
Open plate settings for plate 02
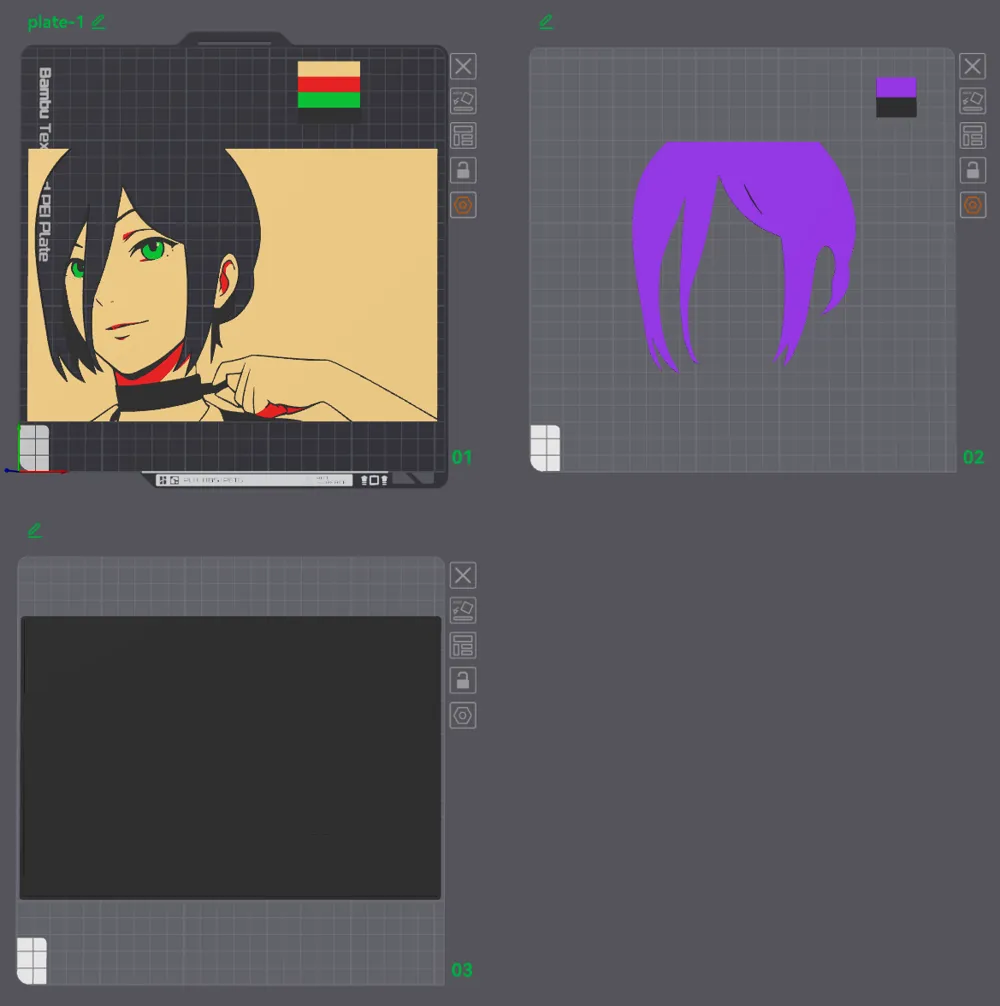pyautogui.click(x=973, y=205)
